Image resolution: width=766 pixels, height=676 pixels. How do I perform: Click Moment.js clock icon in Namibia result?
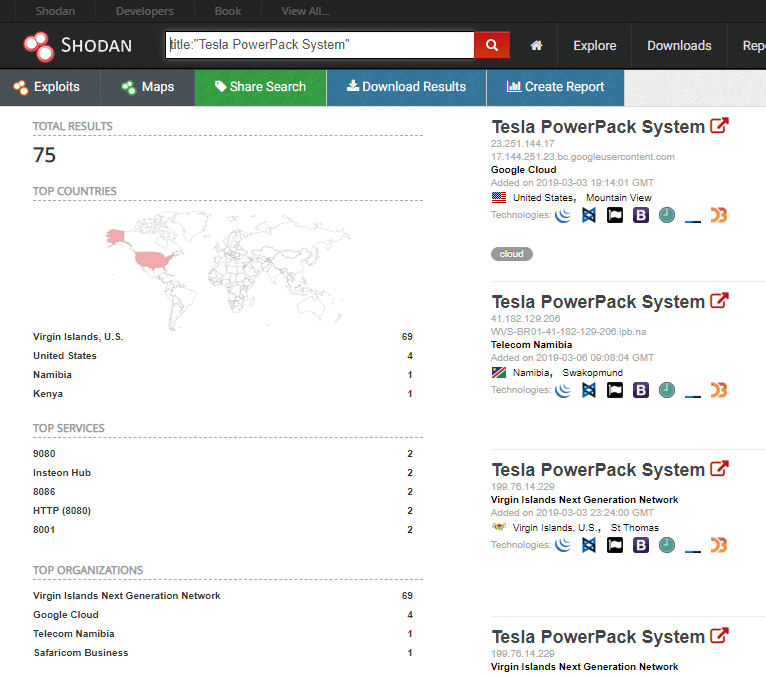click(x=667, y=389)
